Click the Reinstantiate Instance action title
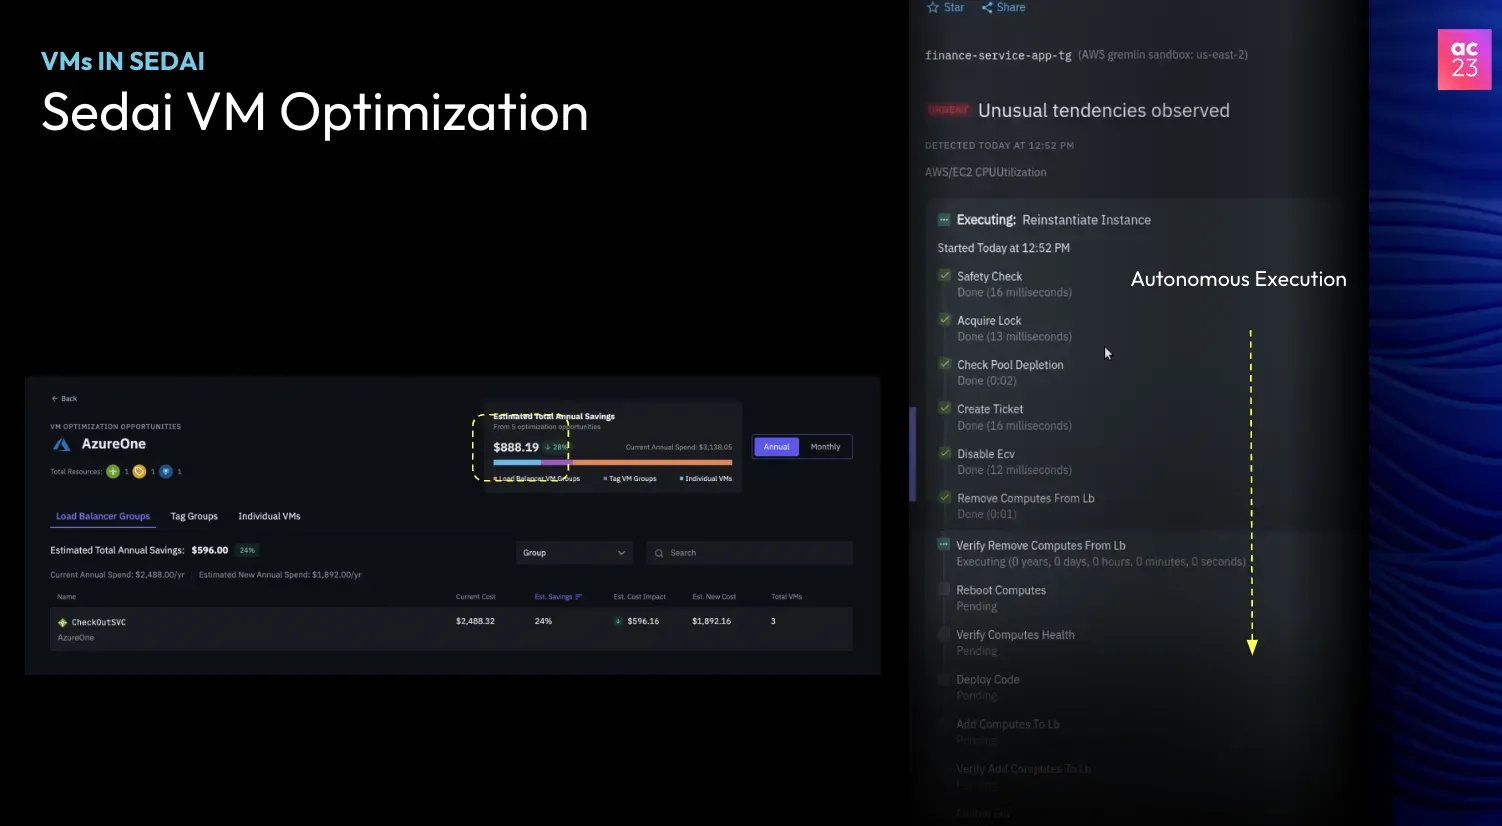The image size is (1502, 826). 1086,220
